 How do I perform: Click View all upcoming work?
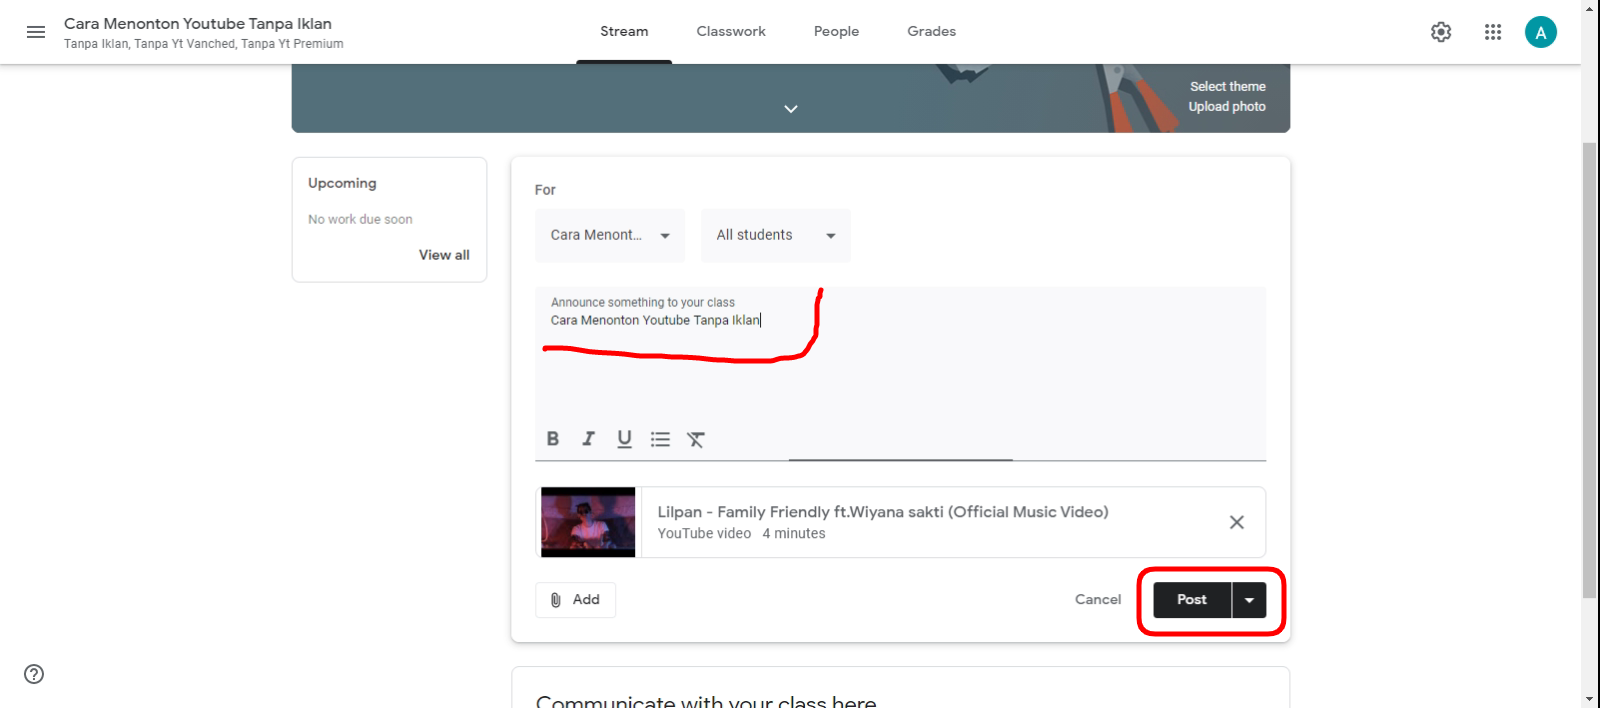[x=444, y=255]
